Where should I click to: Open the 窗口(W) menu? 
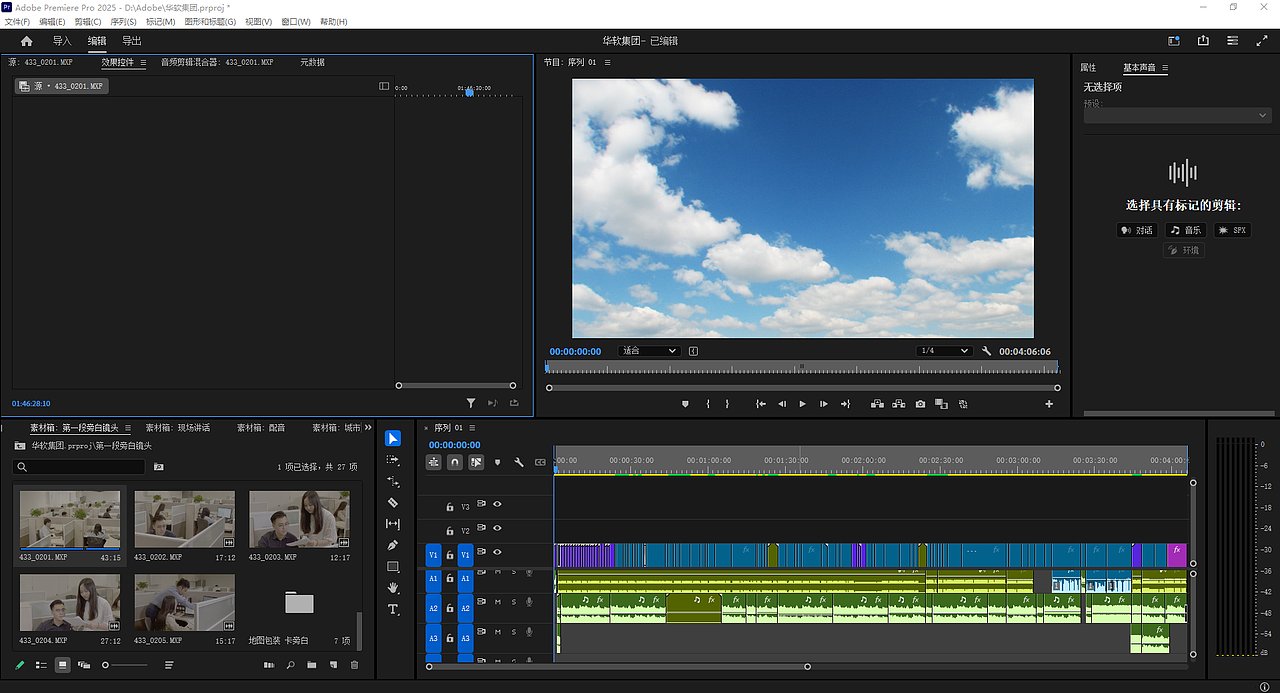point(295,21)
